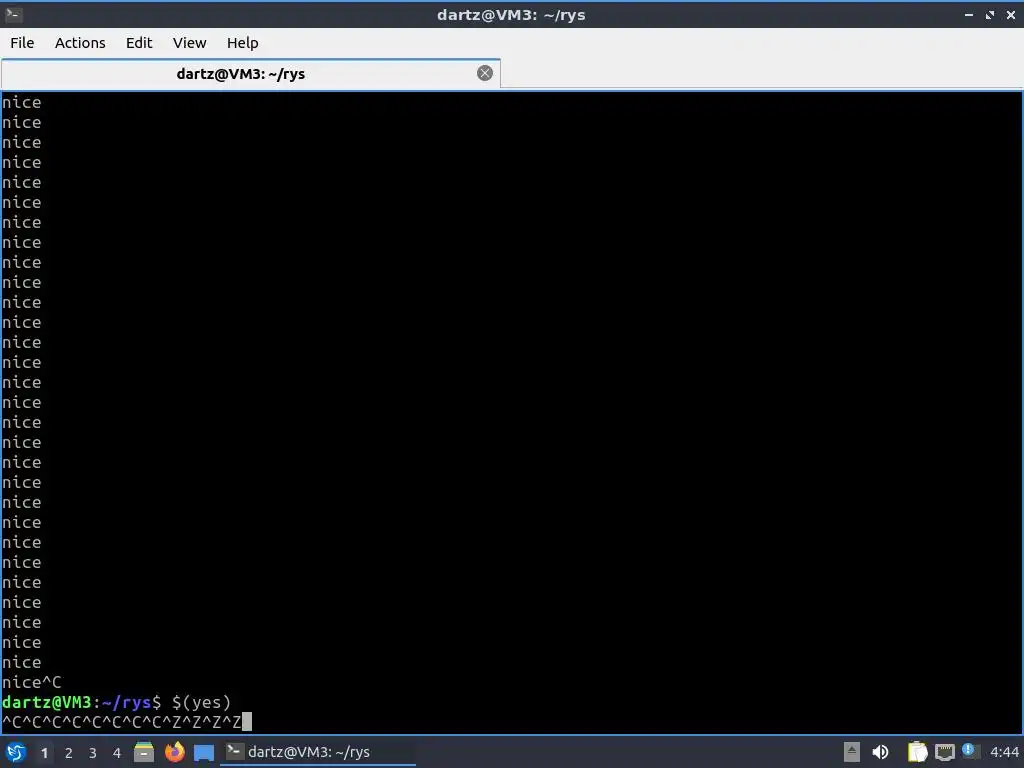Open the volume control icon
This screenshot has height=768, width=1024.
pyautogui.click(x=880, y=752)
